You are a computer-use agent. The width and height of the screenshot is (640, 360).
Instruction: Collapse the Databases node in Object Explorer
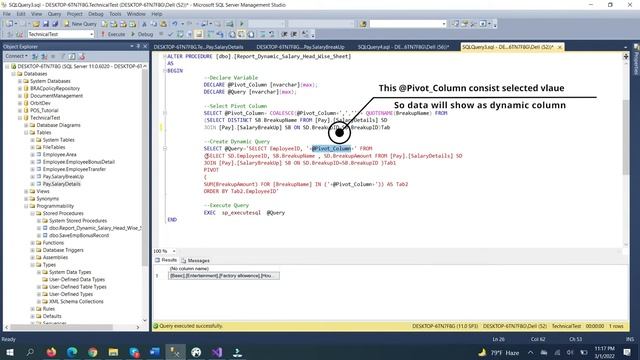(13, 74)
